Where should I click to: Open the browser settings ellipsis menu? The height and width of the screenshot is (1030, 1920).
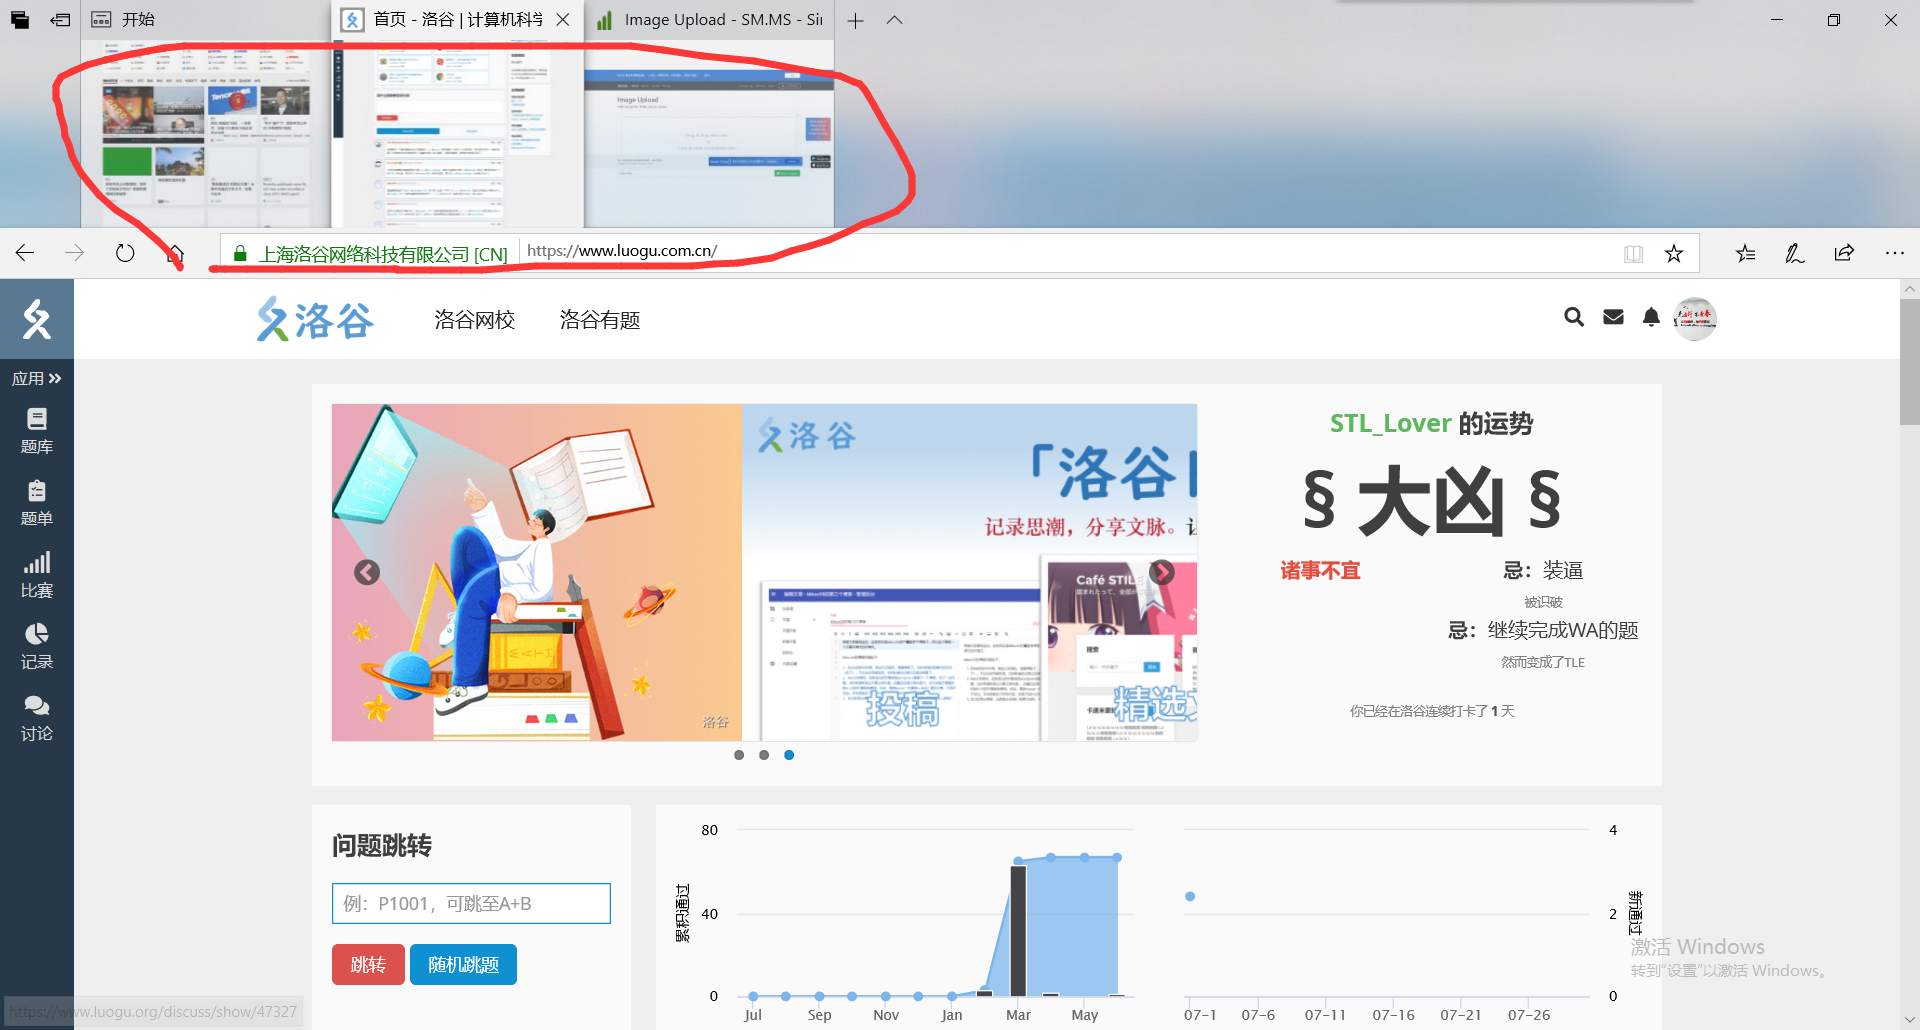coord(1895,253)
